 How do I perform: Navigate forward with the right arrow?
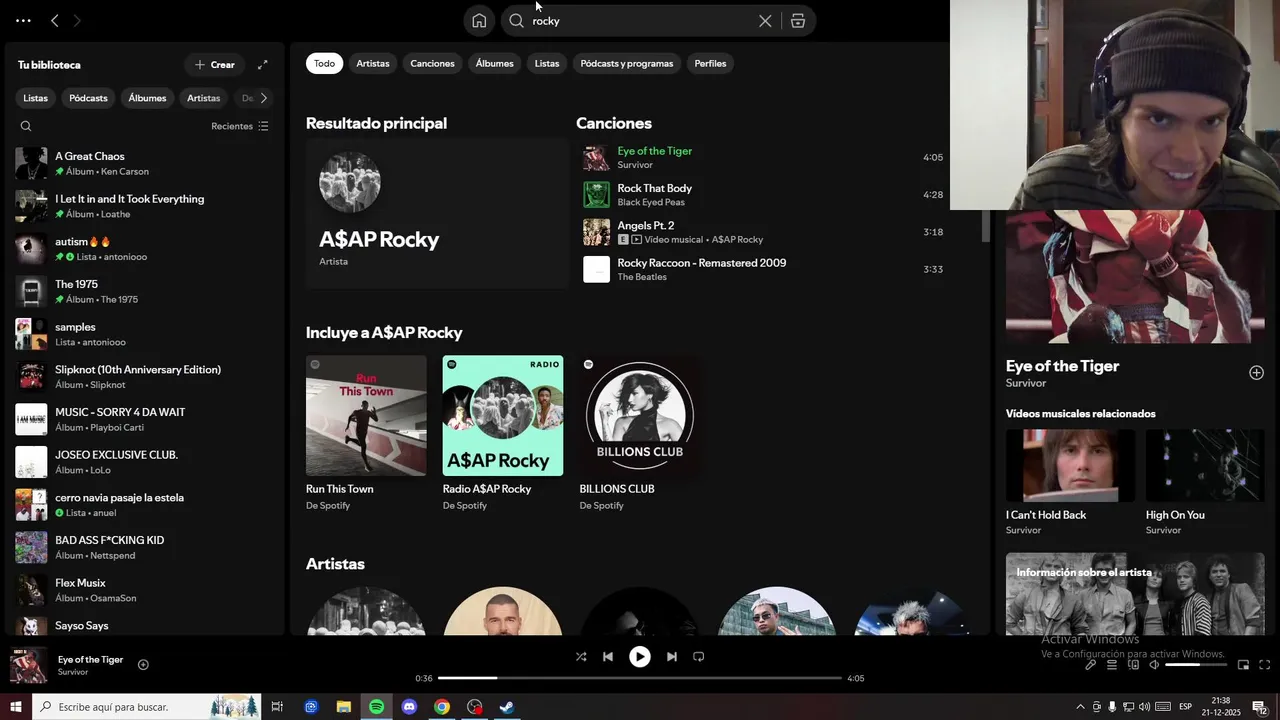pos(77,20)
